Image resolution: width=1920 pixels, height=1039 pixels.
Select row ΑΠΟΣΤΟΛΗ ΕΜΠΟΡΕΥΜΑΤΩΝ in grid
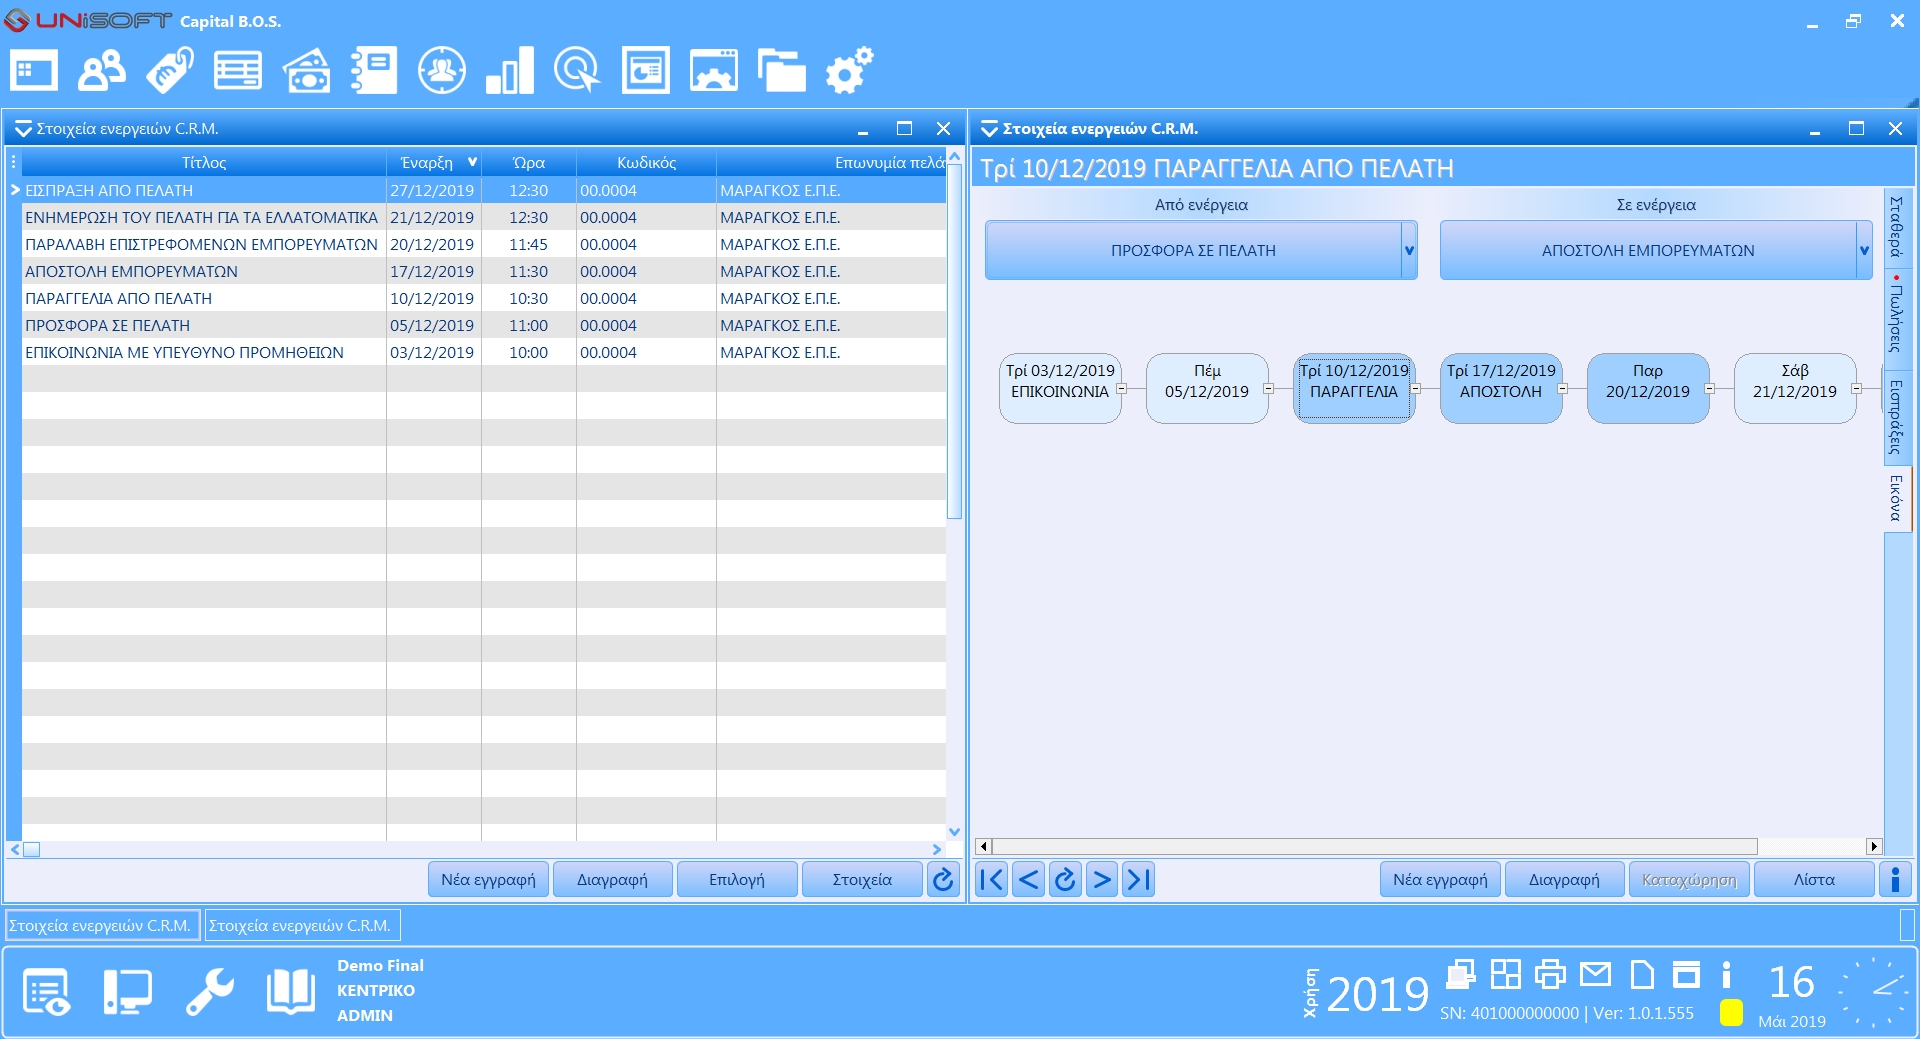pyautogui.click(x=484, y=271)
